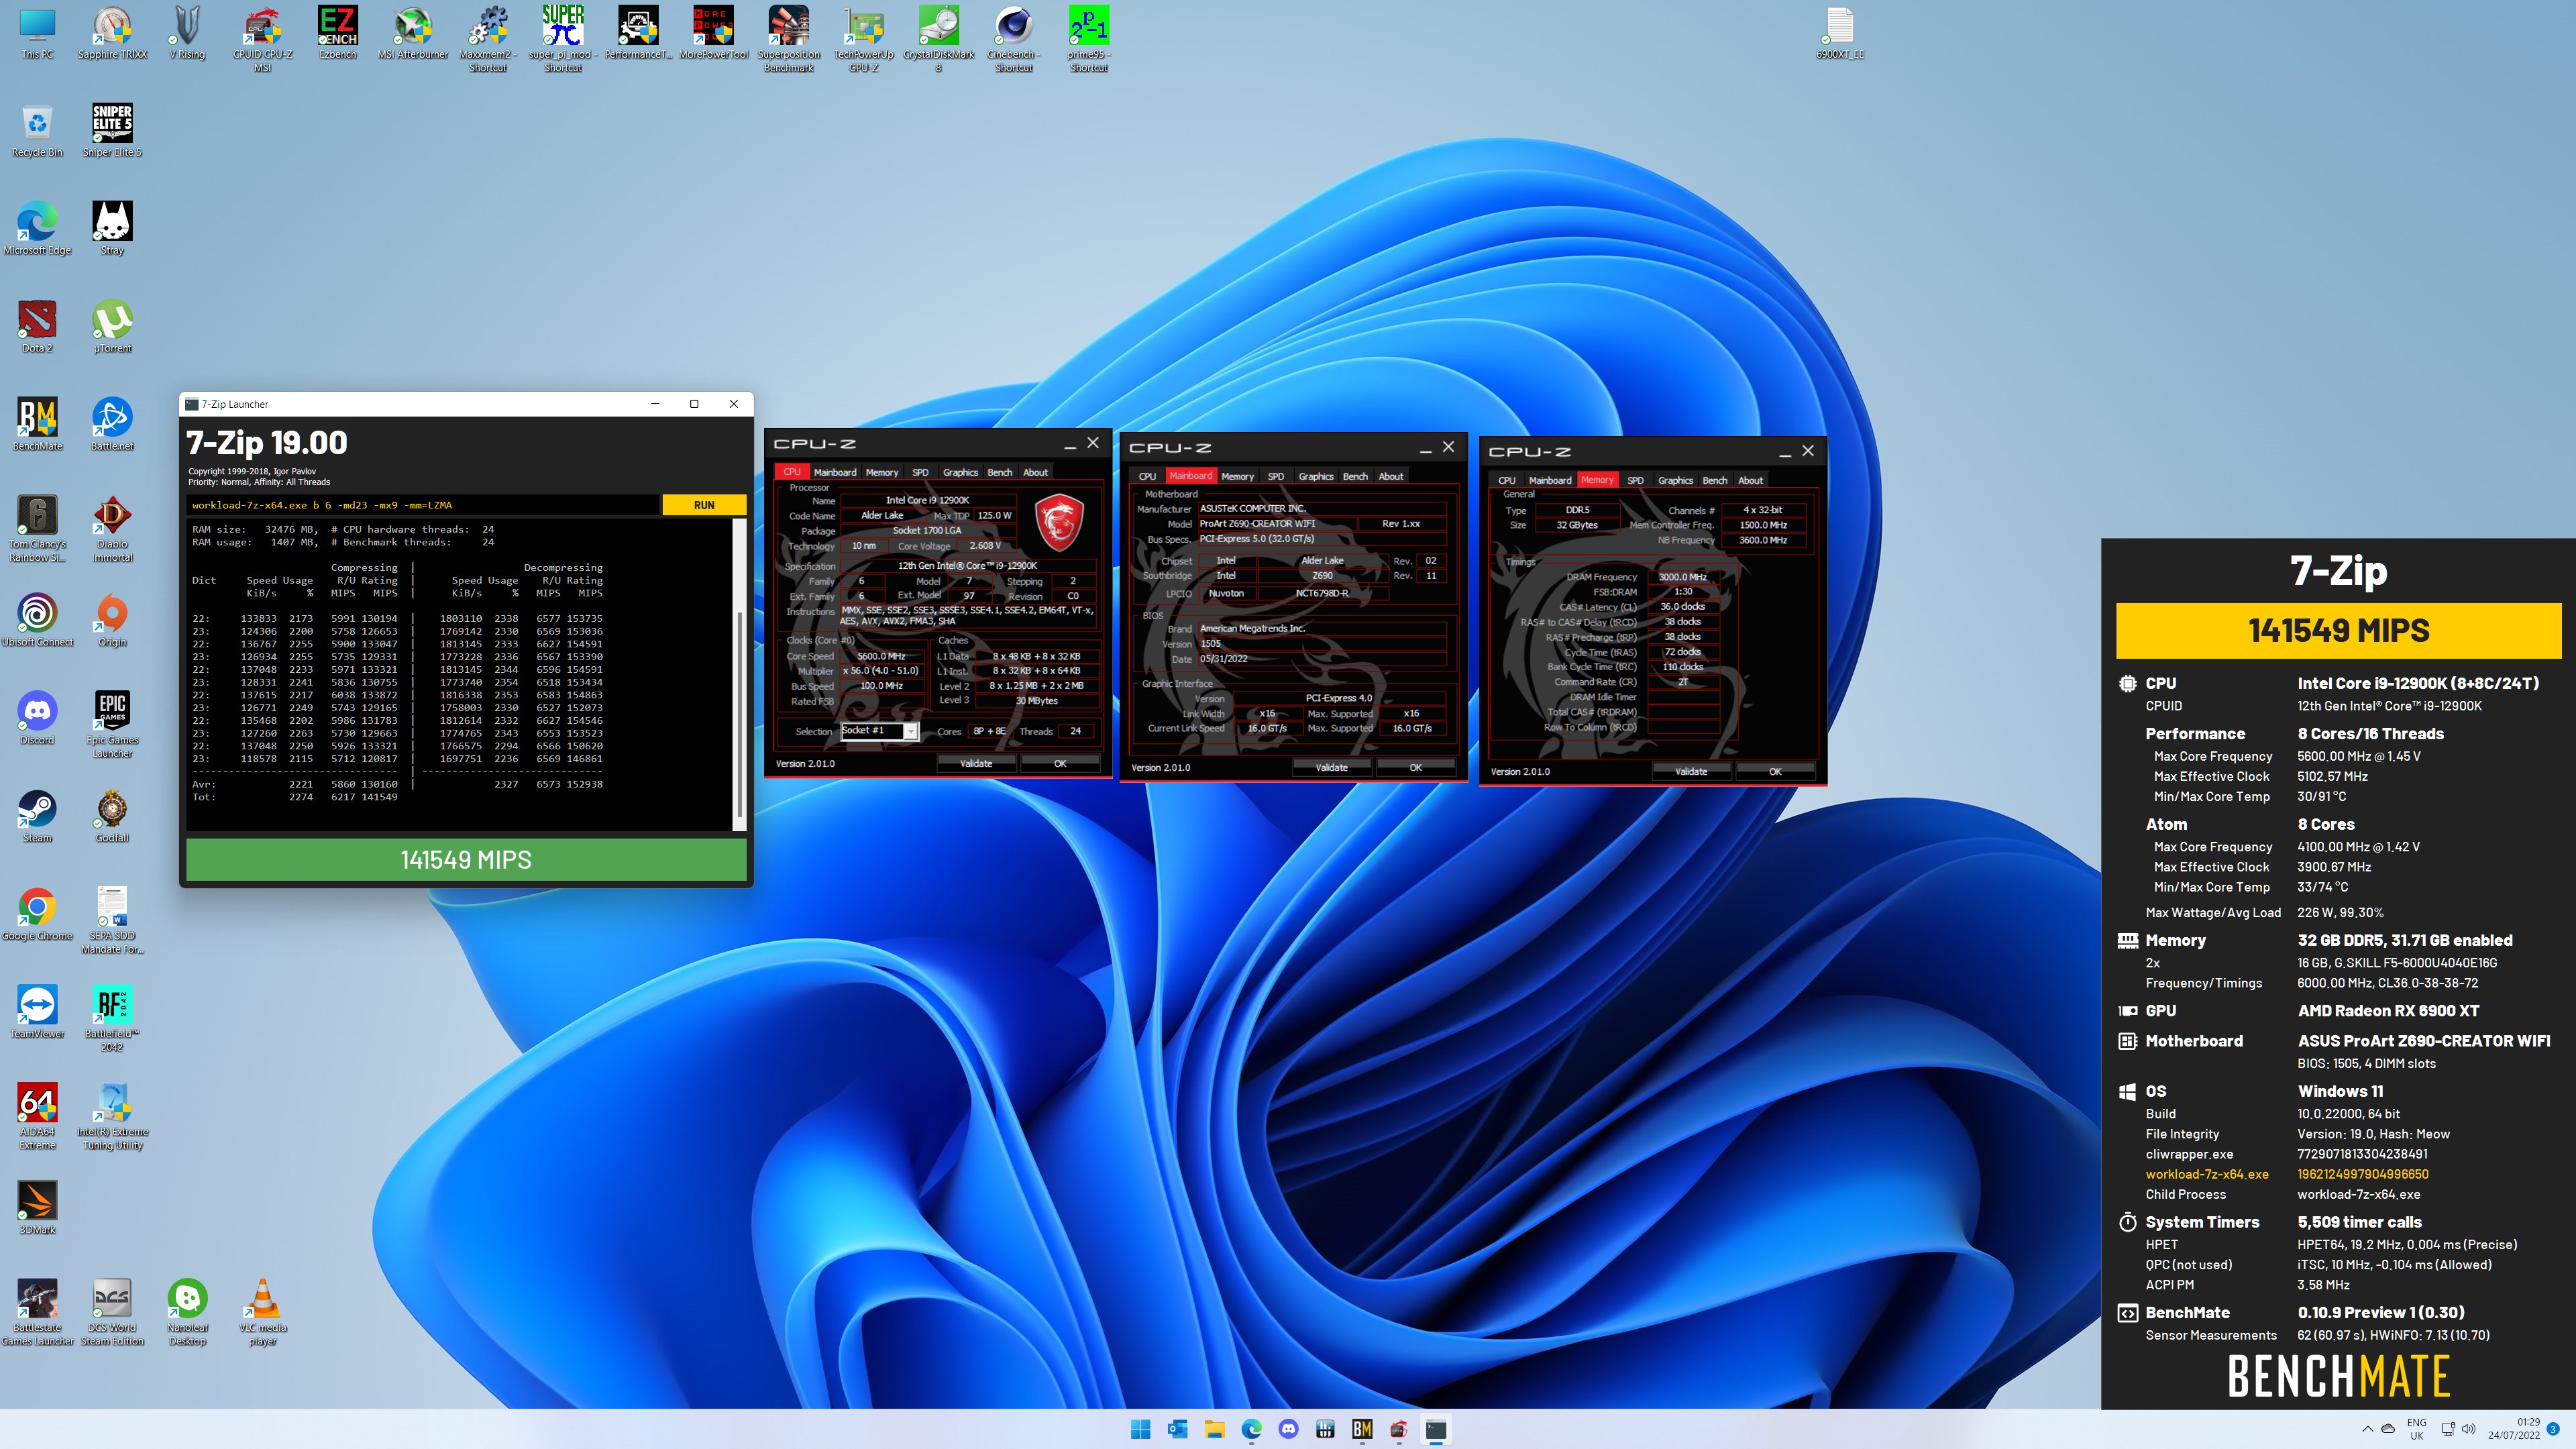Open Bench tab in first CPU-Z window
The width and height of the screenshot is (2576, 1449).
click(x=1000, y=472)
